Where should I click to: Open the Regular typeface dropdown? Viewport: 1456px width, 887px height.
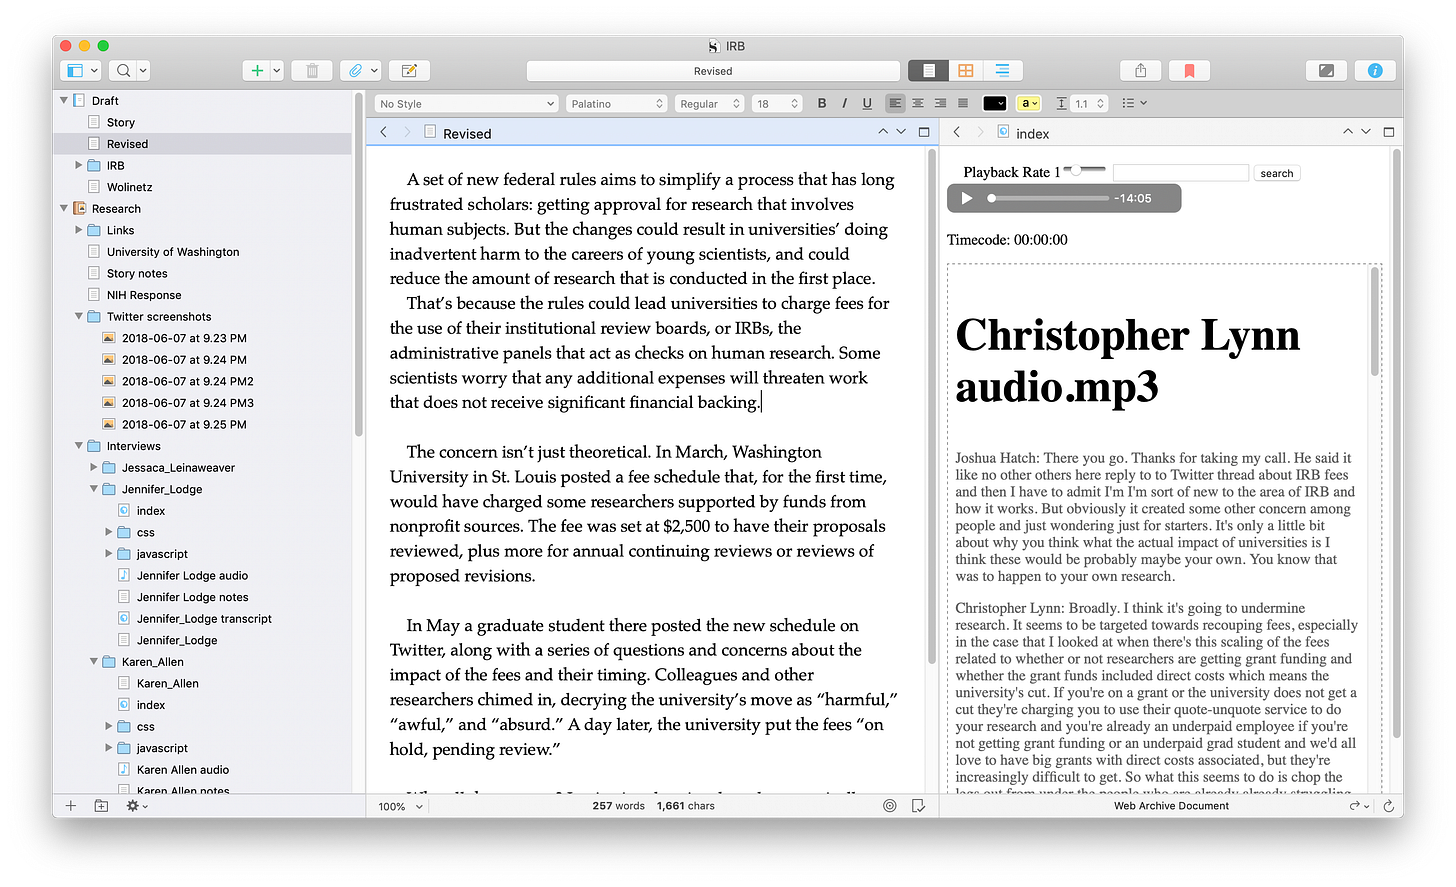(708, 103)
